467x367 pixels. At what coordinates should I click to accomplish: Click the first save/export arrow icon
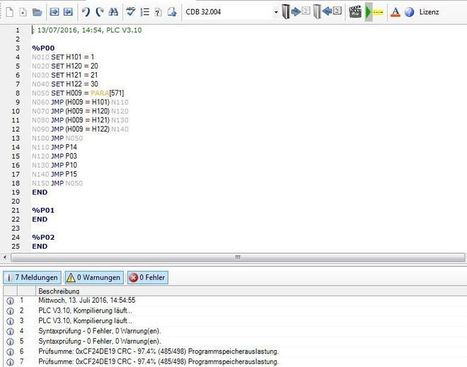tap(54, 12)
